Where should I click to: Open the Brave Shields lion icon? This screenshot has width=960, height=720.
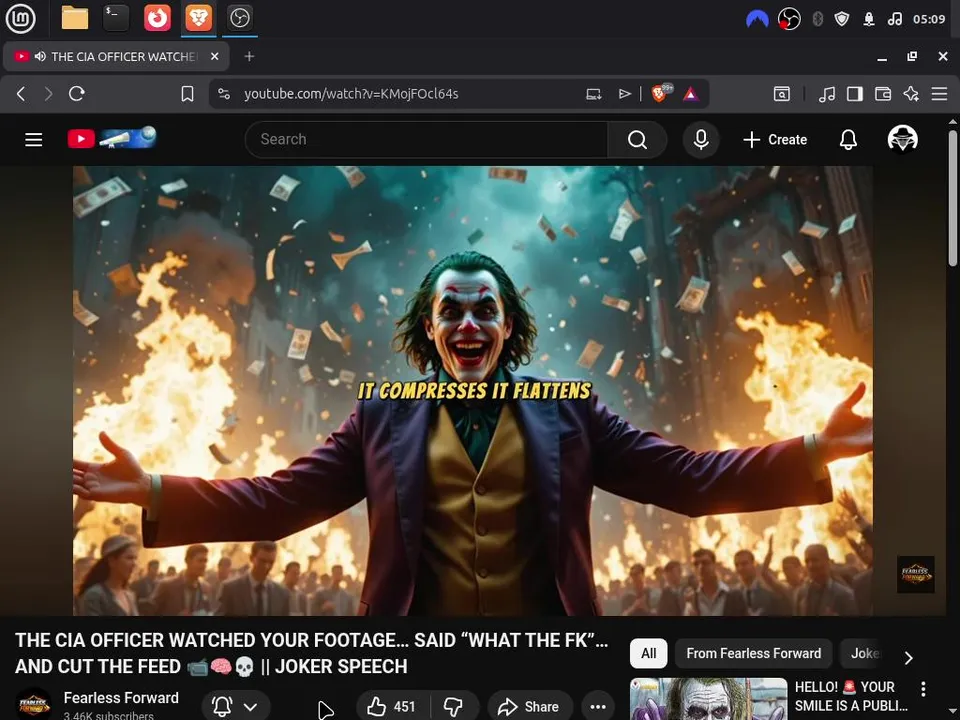click(661, 93)
